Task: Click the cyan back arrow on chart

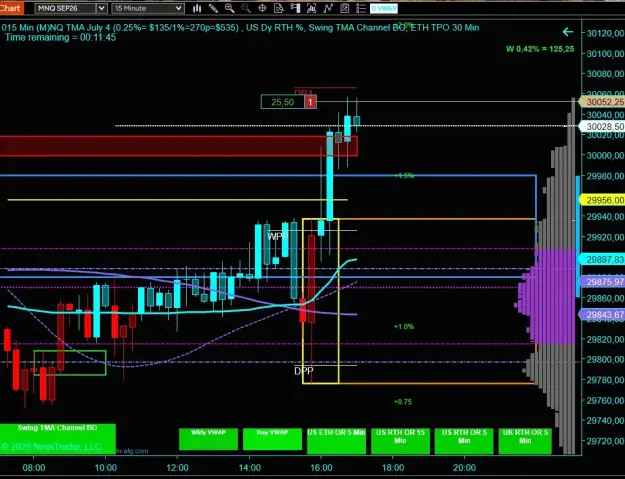Action: (x=568, y=32)
